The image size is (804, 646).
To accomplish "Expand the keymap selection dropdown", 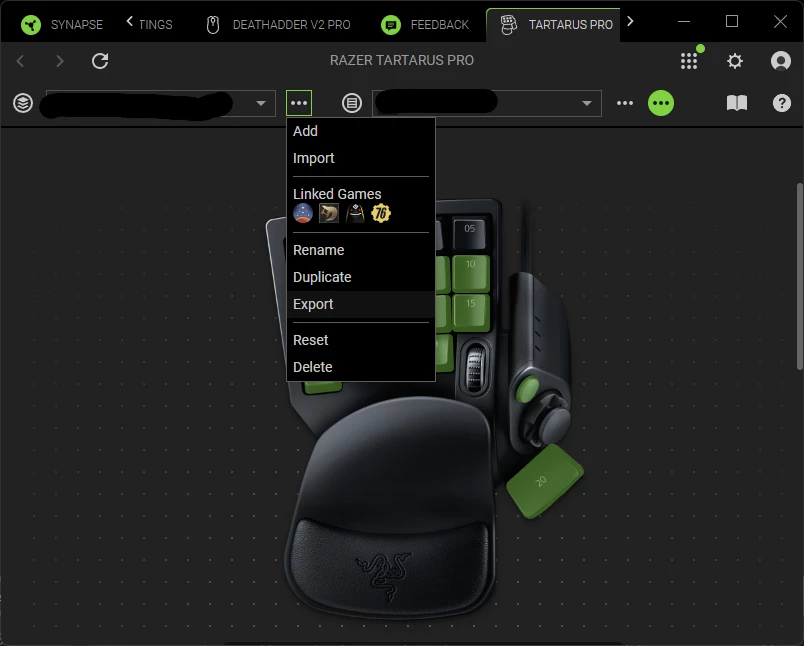I will tap(587, 103).
